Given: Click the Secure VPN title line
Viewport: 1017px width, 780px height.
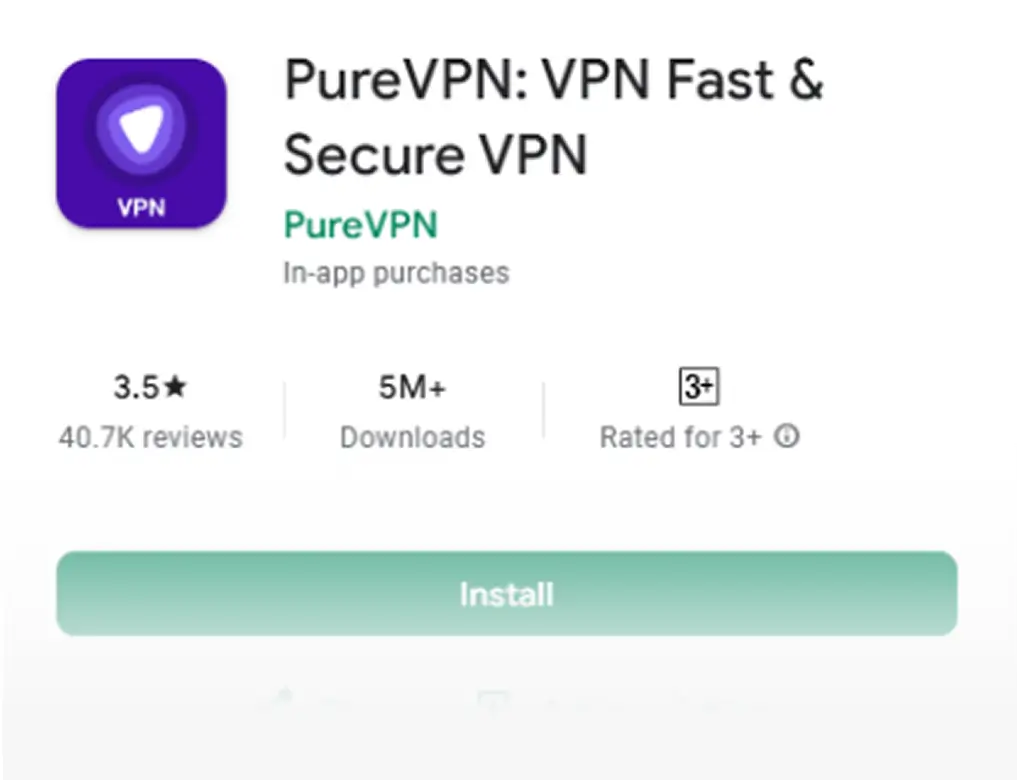Looking at the screenshot, I should (435, 154).
